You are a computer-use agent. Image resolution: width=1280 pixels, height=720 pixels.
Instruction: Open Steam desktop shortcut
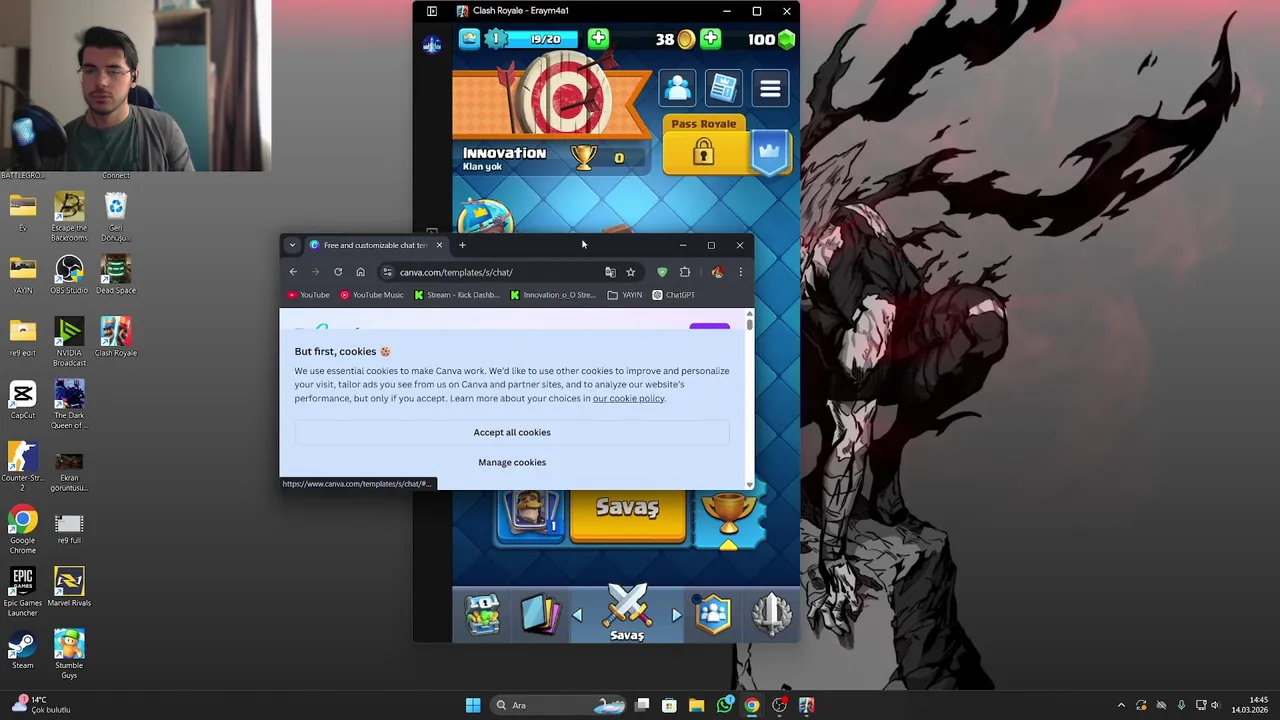23,650
